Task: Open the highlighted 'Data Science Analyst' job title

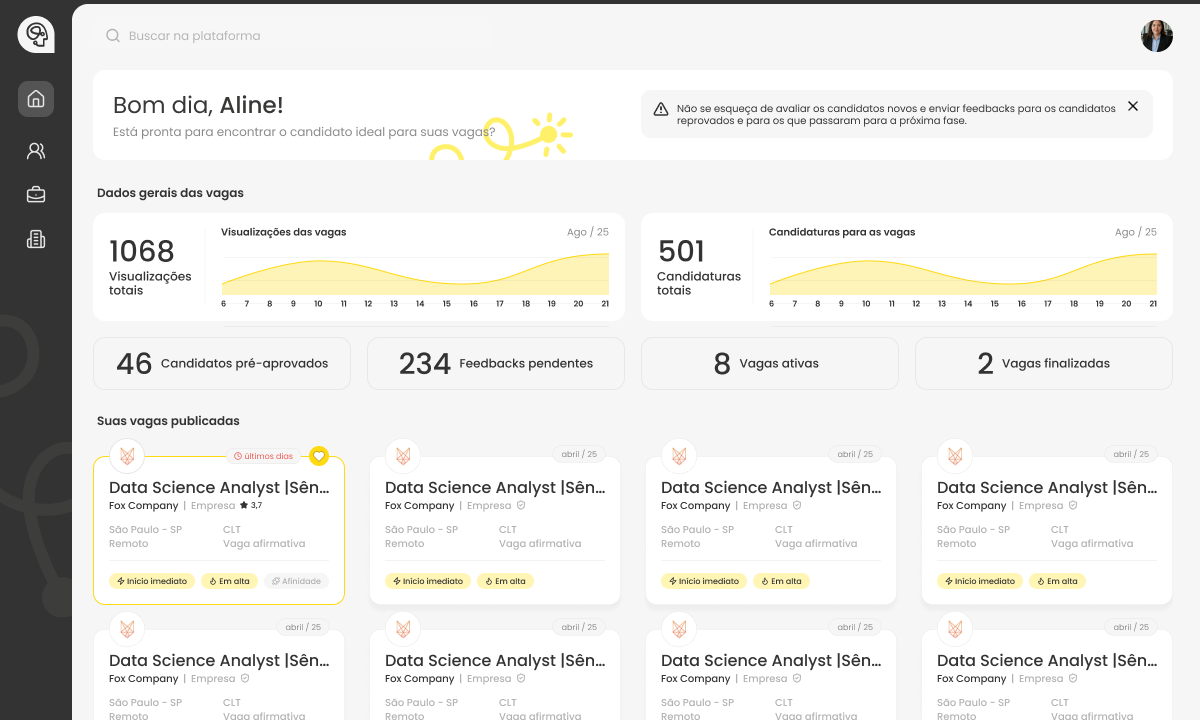Action: click(x=219, y=487)
